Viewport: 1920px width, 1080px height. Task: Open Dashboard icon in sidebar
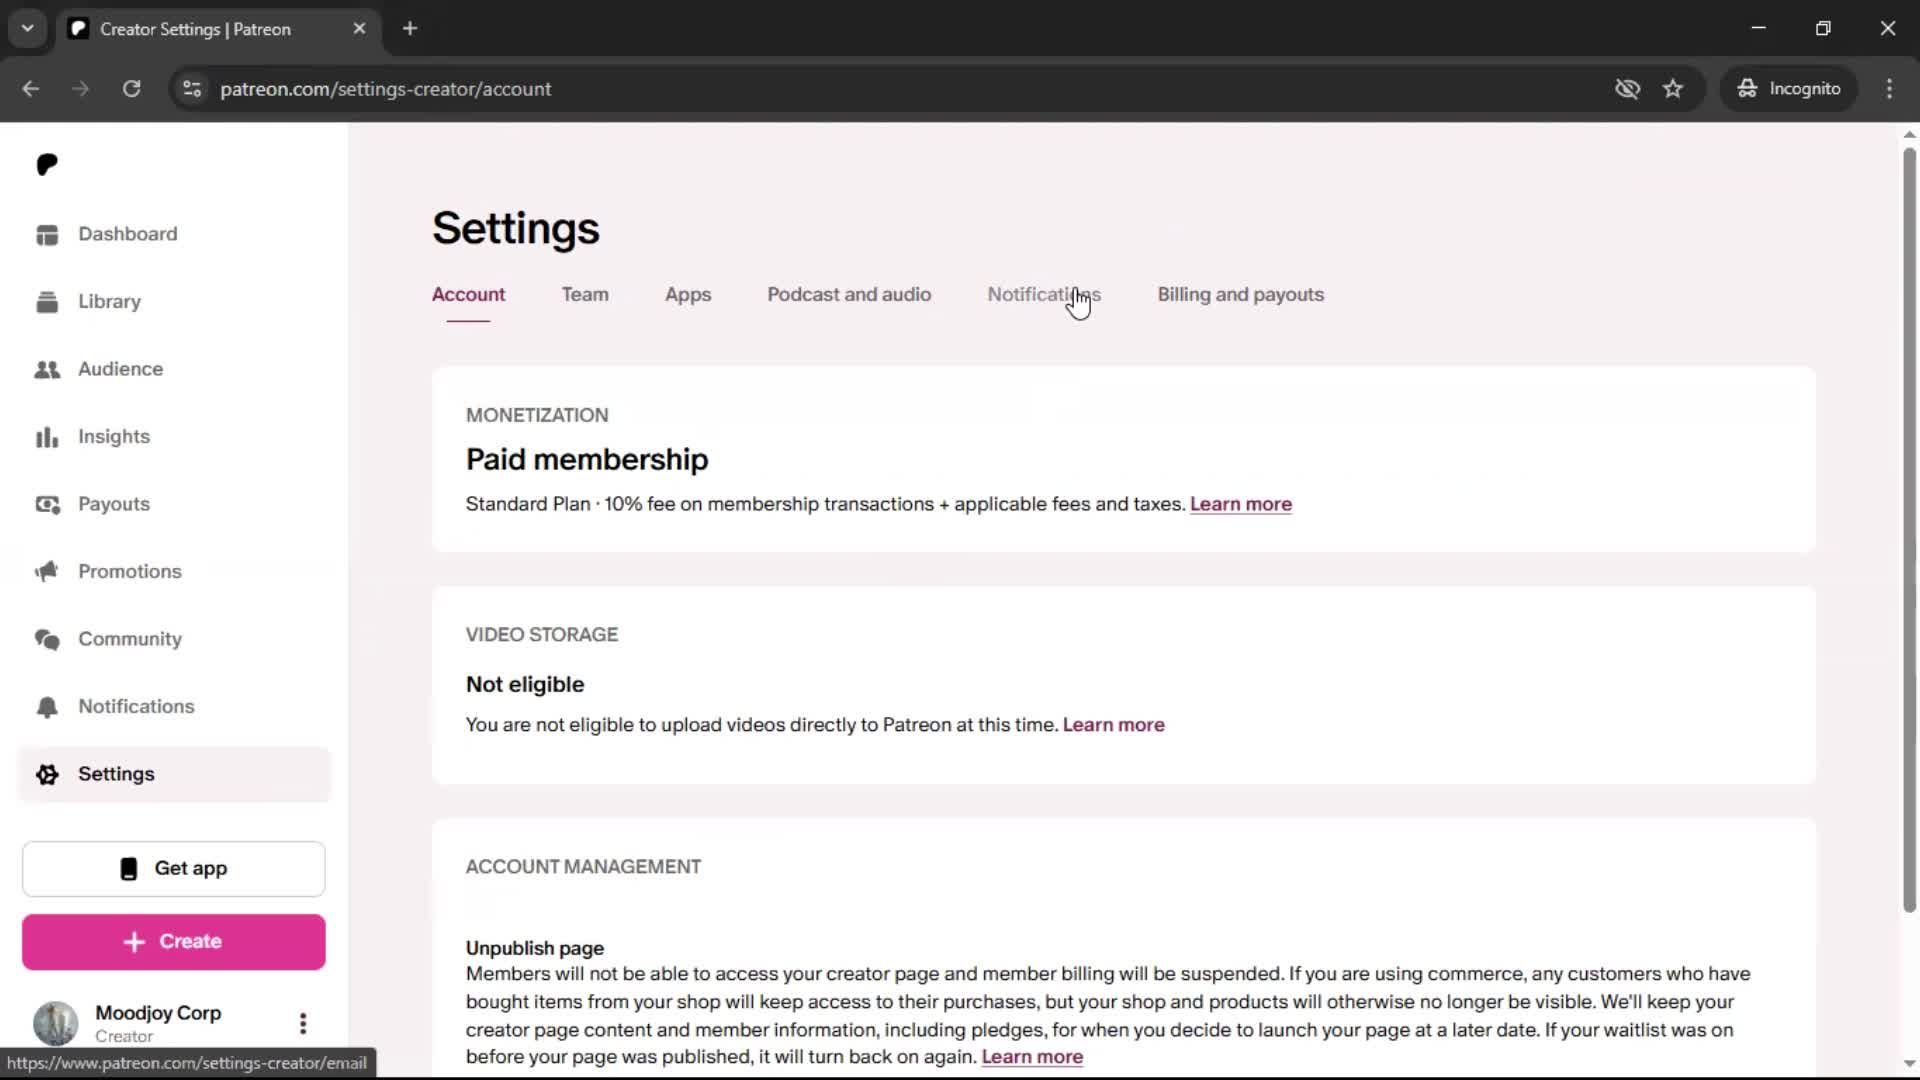[x=47, y=234]
